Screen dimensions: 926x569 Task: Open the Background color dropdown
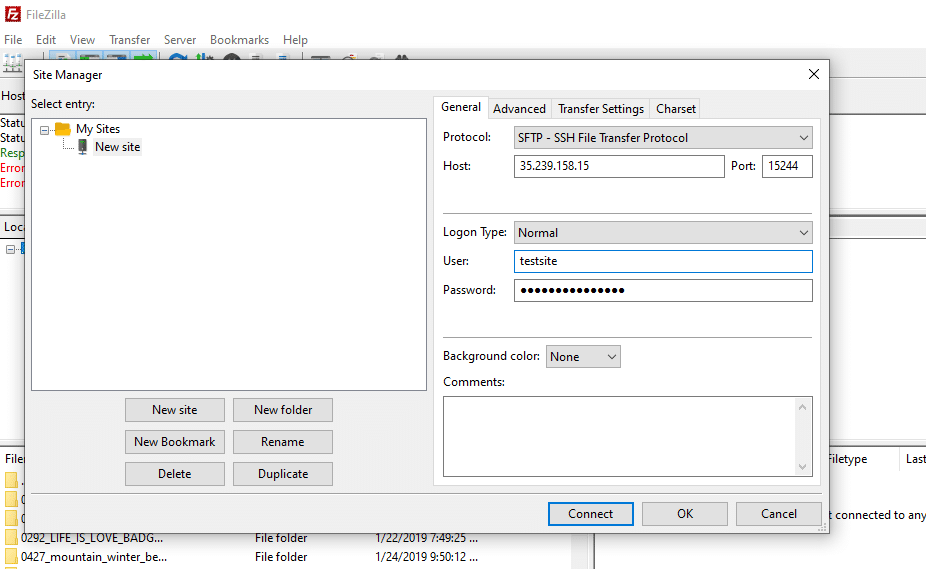[x=583, y=357]
